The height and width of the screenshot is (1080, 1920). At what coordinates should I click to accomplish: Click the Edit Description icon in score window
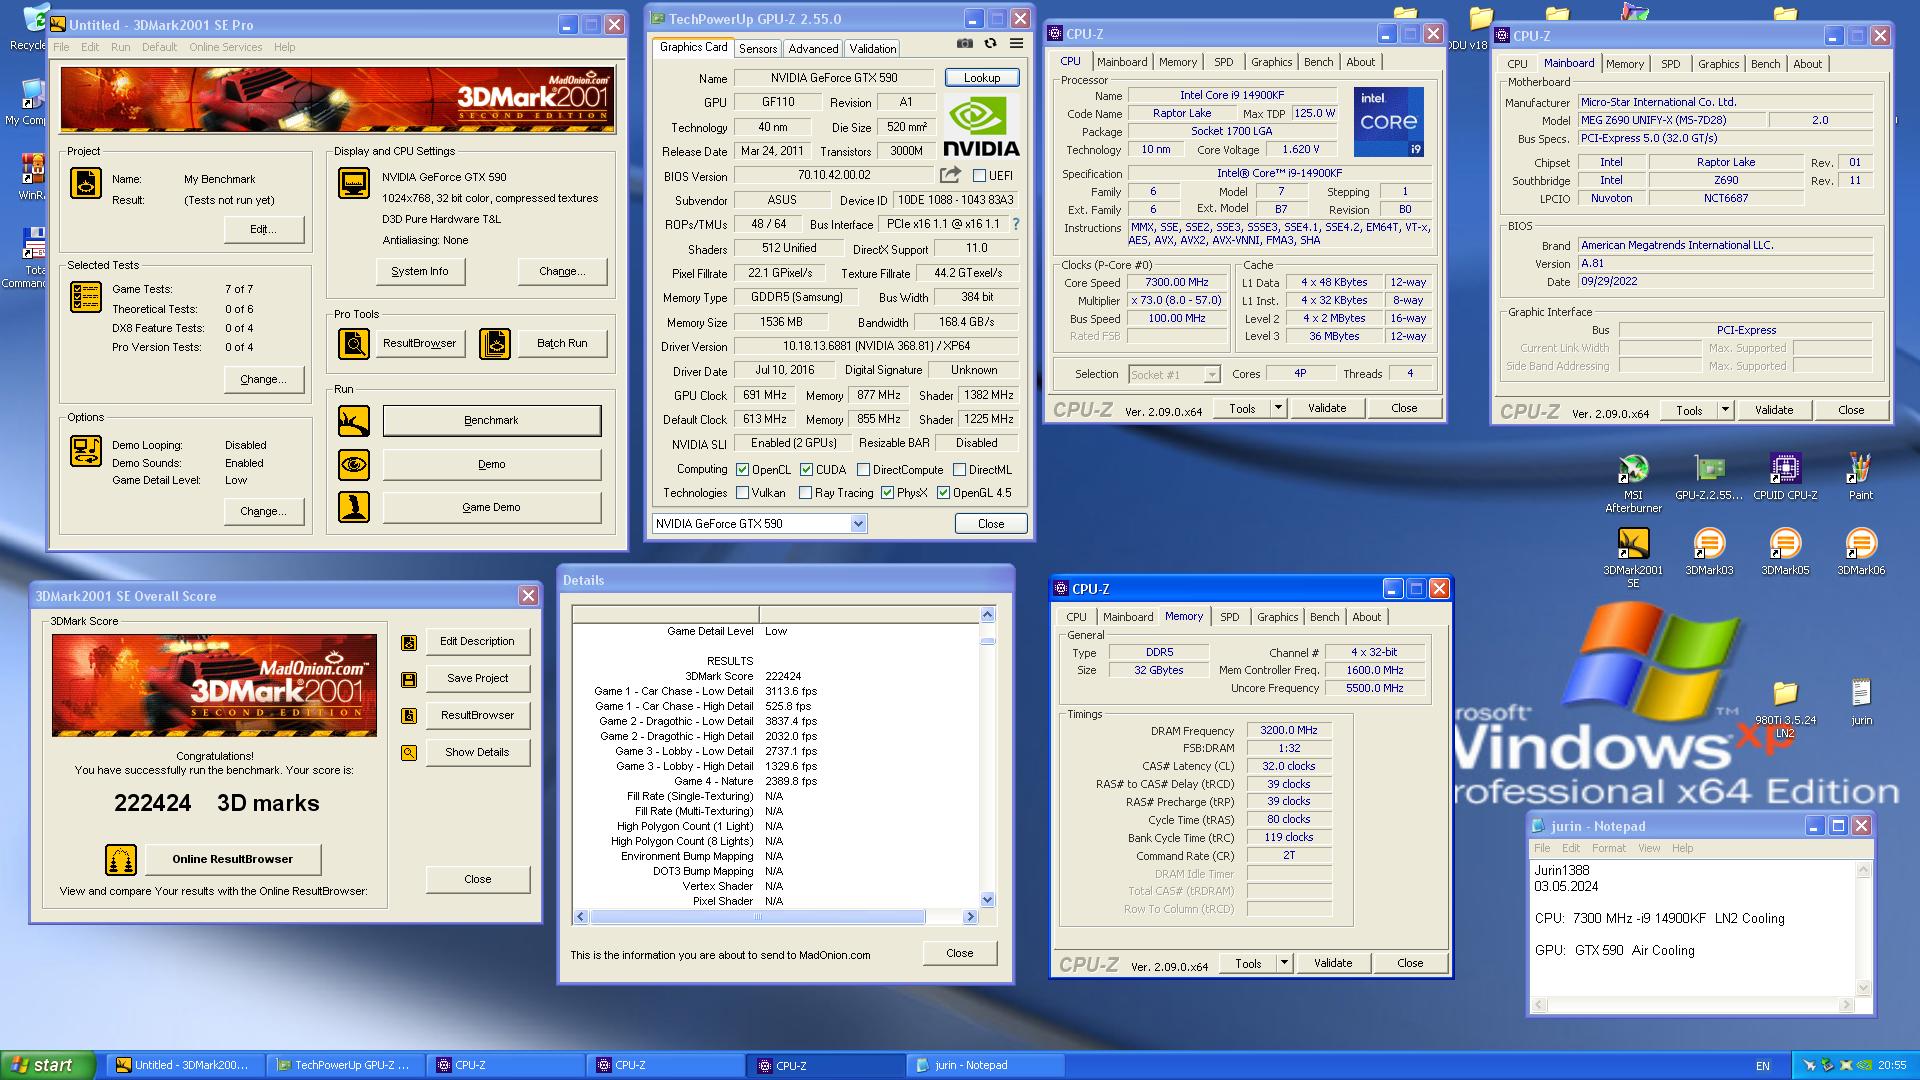[x=409, y=643]
